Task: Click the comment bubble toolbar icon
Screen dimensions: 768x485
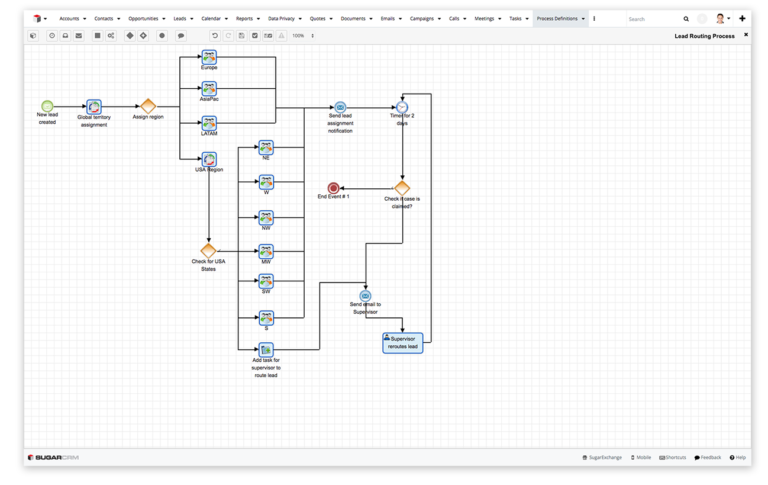Action: [181, 36]
